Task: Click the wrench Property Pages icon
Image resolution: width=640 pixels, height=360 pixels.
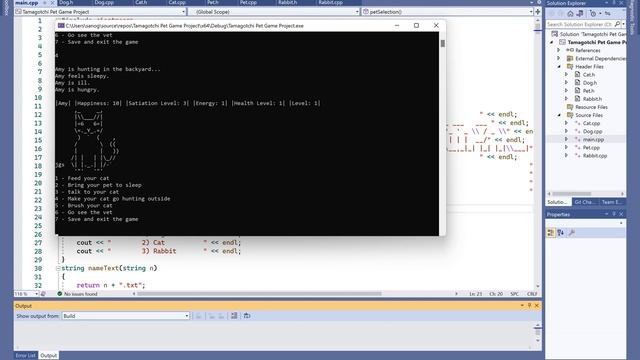Action: [572, 233]
